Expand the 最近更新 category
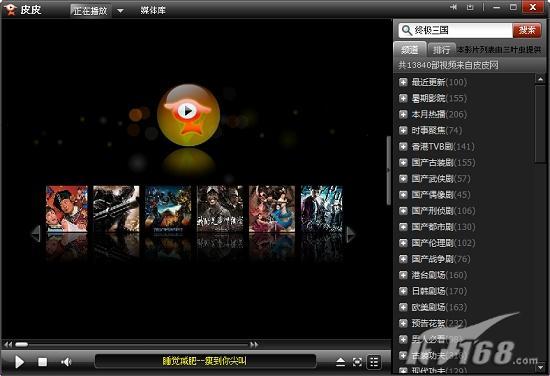Screen dimensions: 550x376 (x=403, y=82)
